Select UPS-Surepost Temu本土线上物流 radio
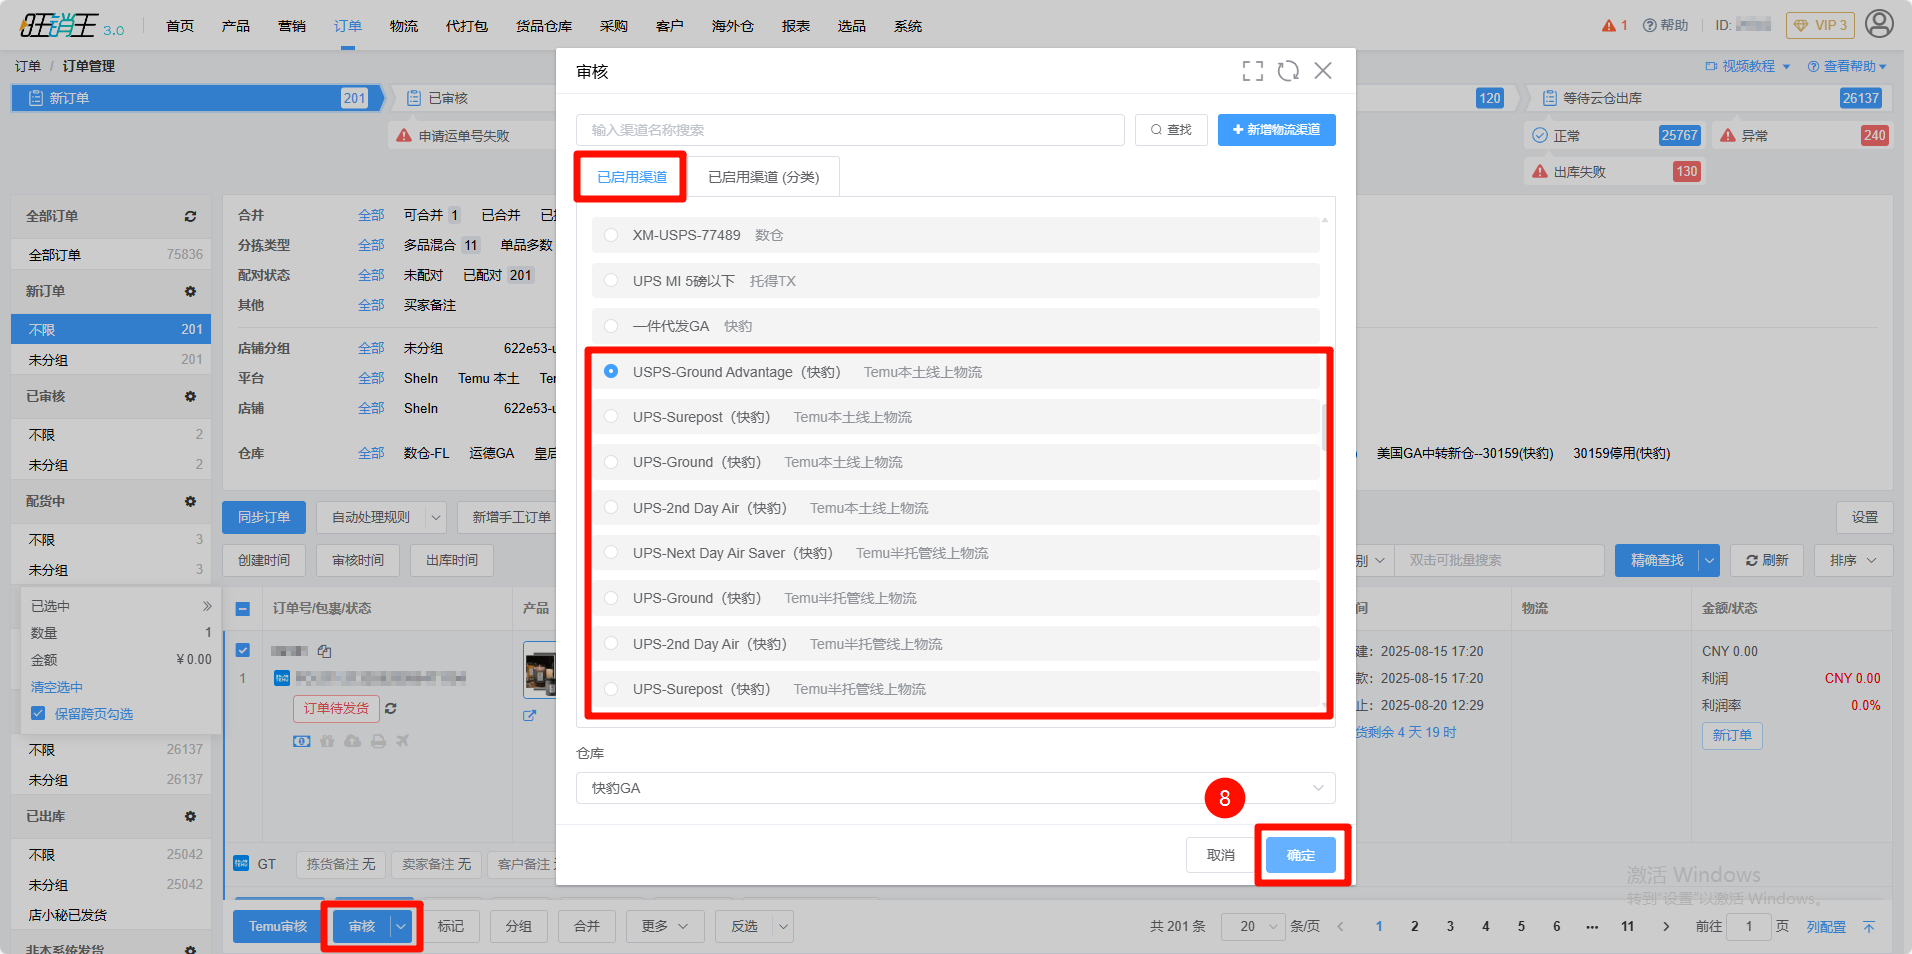 [x=611, y=417]
